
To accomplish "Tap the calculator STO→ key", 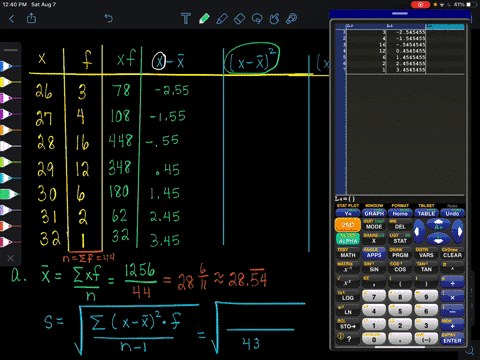I will (x=348, y=326).
